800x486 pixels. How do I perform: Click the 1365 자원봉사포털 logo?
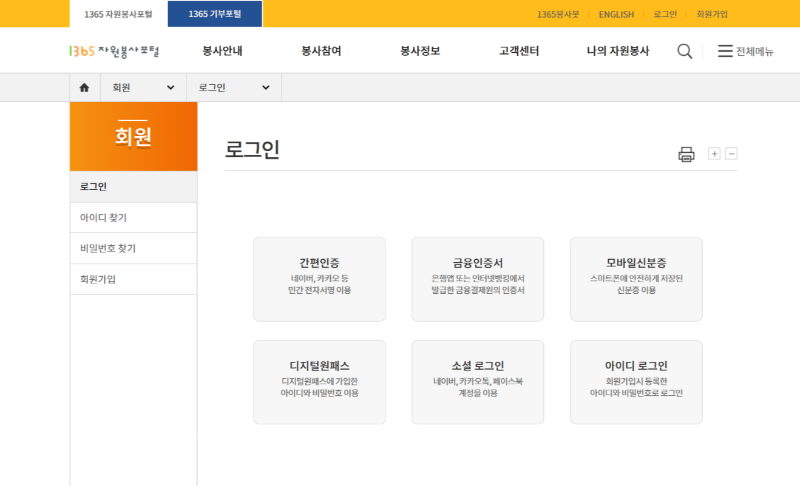point(114,51)
